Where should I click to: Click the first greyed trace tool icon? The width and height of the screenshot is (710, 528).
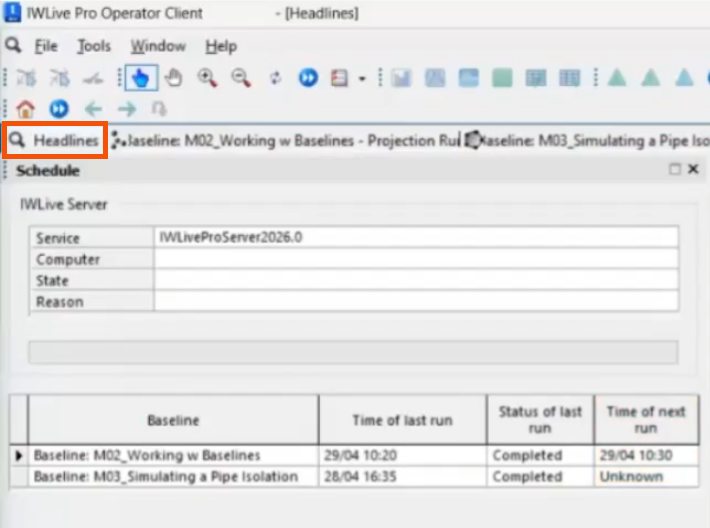[26, 78]
